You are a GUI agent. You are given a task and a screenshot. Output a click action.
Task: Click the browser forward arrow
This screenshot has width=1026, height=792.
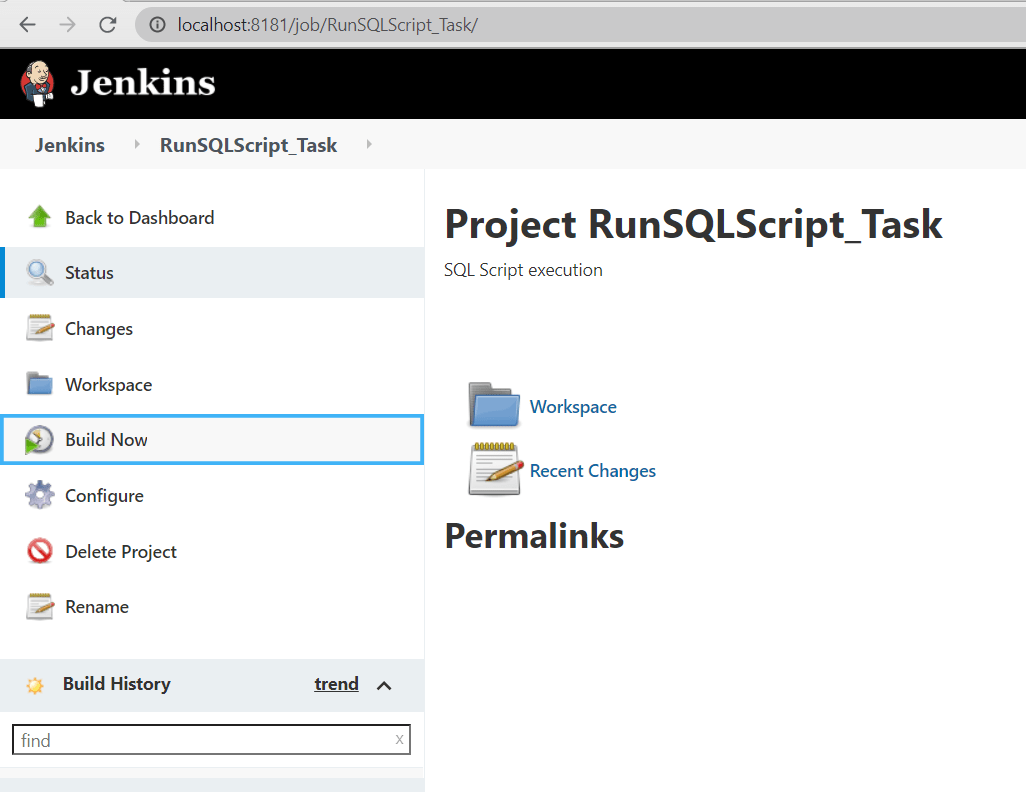coord(67,25)
